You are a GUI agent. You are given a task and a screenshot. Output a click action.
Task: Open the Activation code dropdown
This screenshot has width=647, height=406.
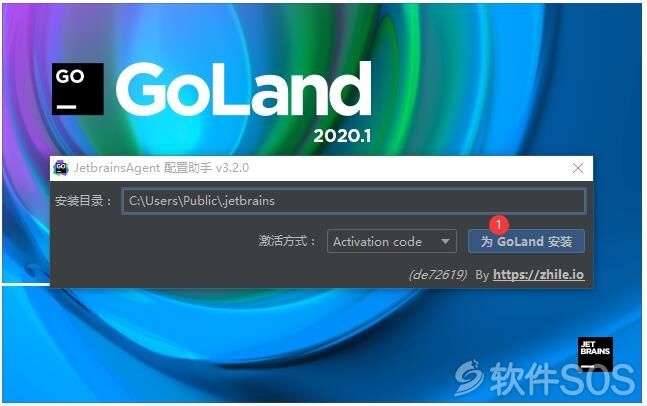pos(392,241)
